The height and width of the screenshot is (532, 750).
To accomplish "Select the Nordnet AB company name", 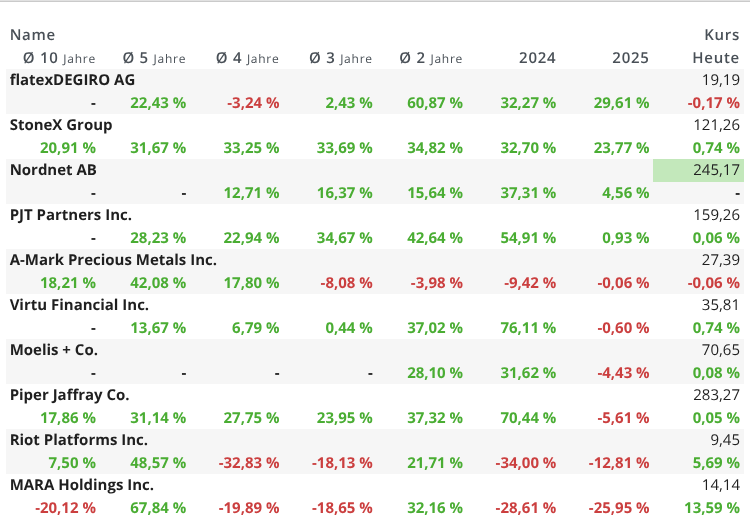I will (x=54, y=170).
